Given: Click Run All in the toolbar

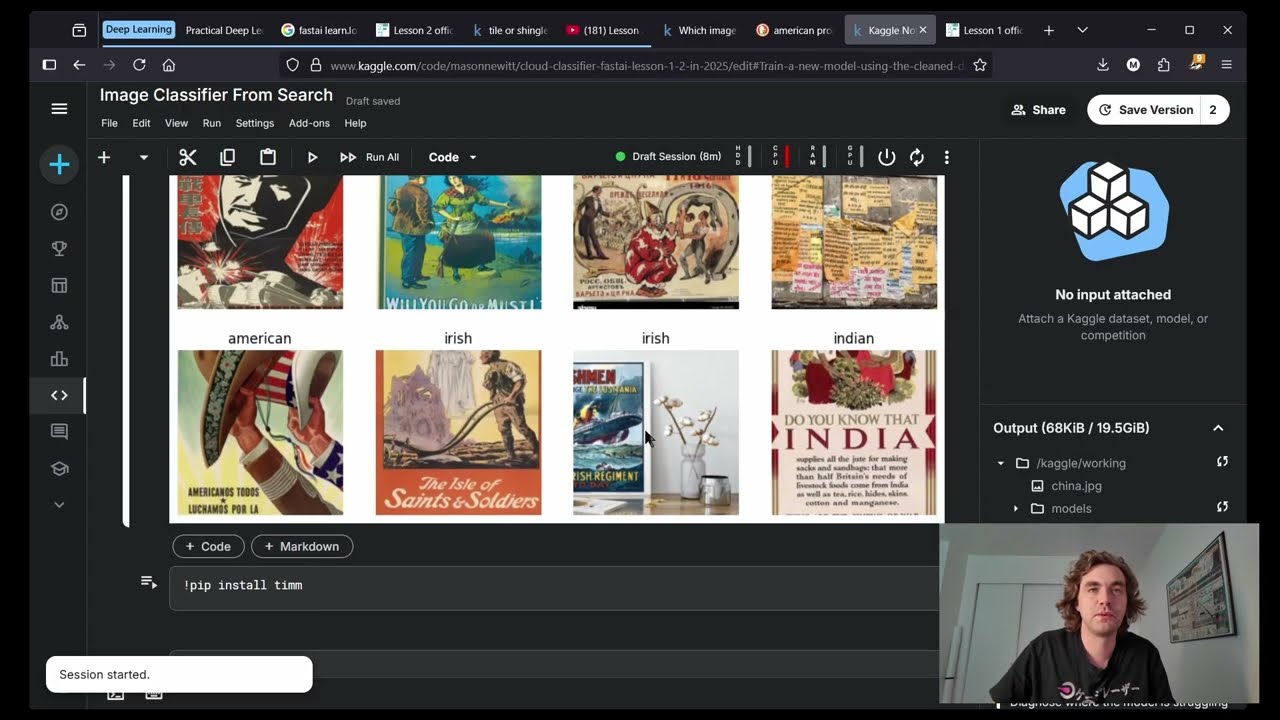Looking at the screenshot, I should point(370,157).
